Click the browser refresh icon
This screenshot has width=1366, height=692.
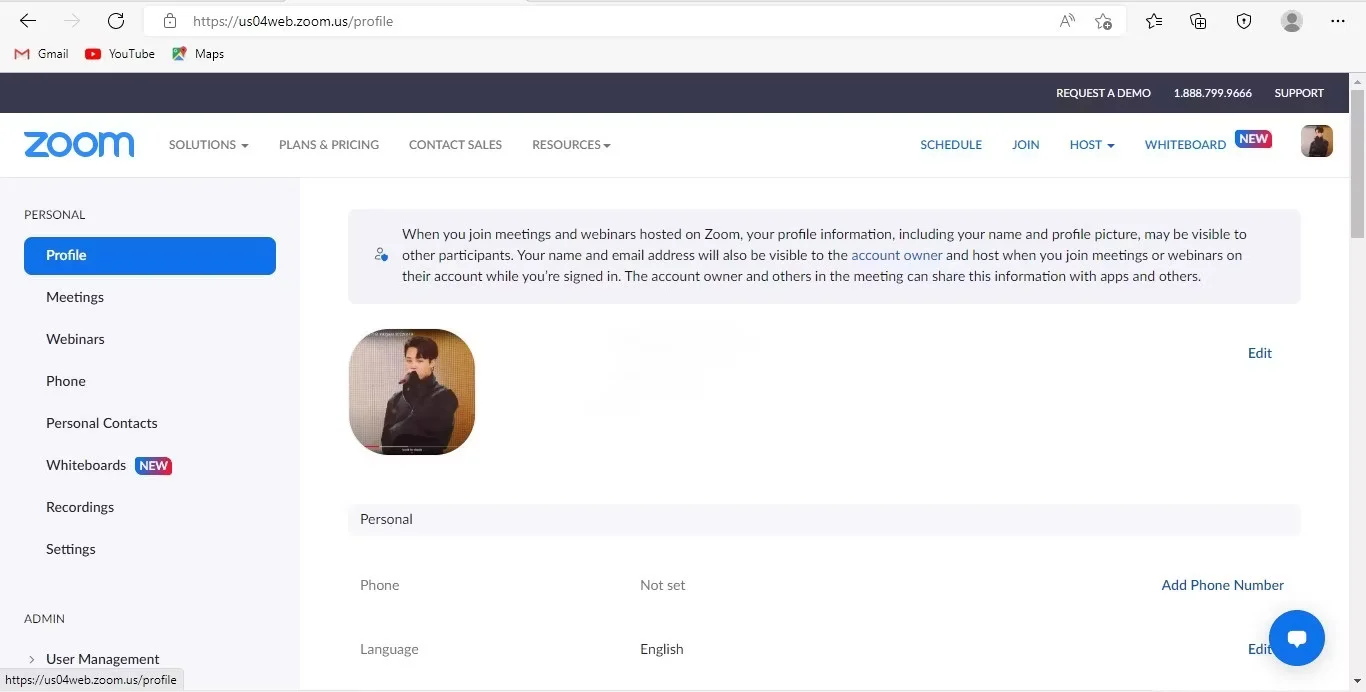point(116,21)
